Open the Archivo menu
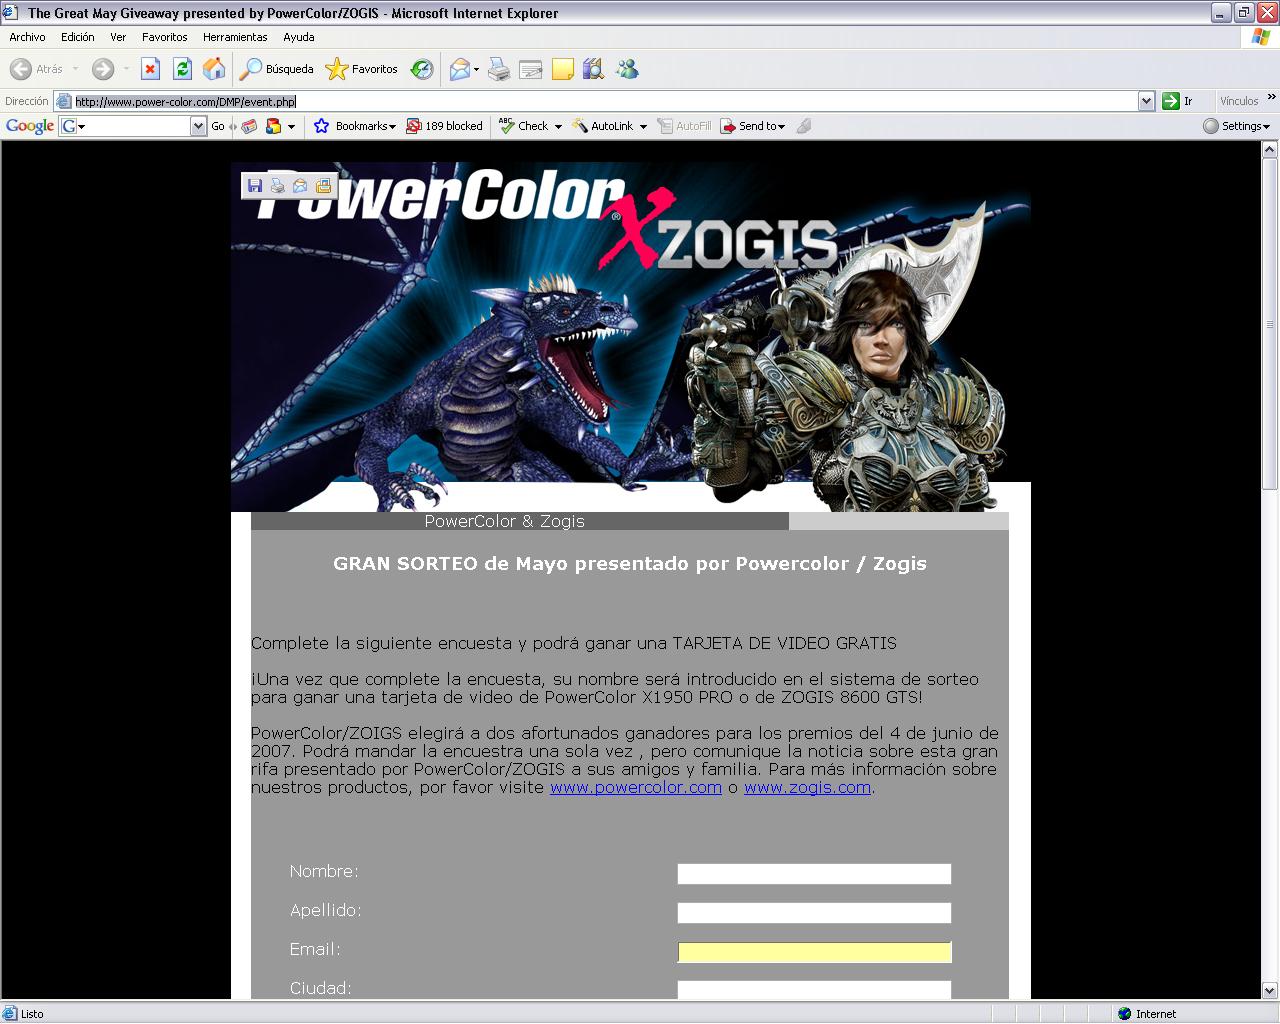The height and width of the screenshot is (1024, 1280). pyautogui.click(x=27, y=37)
